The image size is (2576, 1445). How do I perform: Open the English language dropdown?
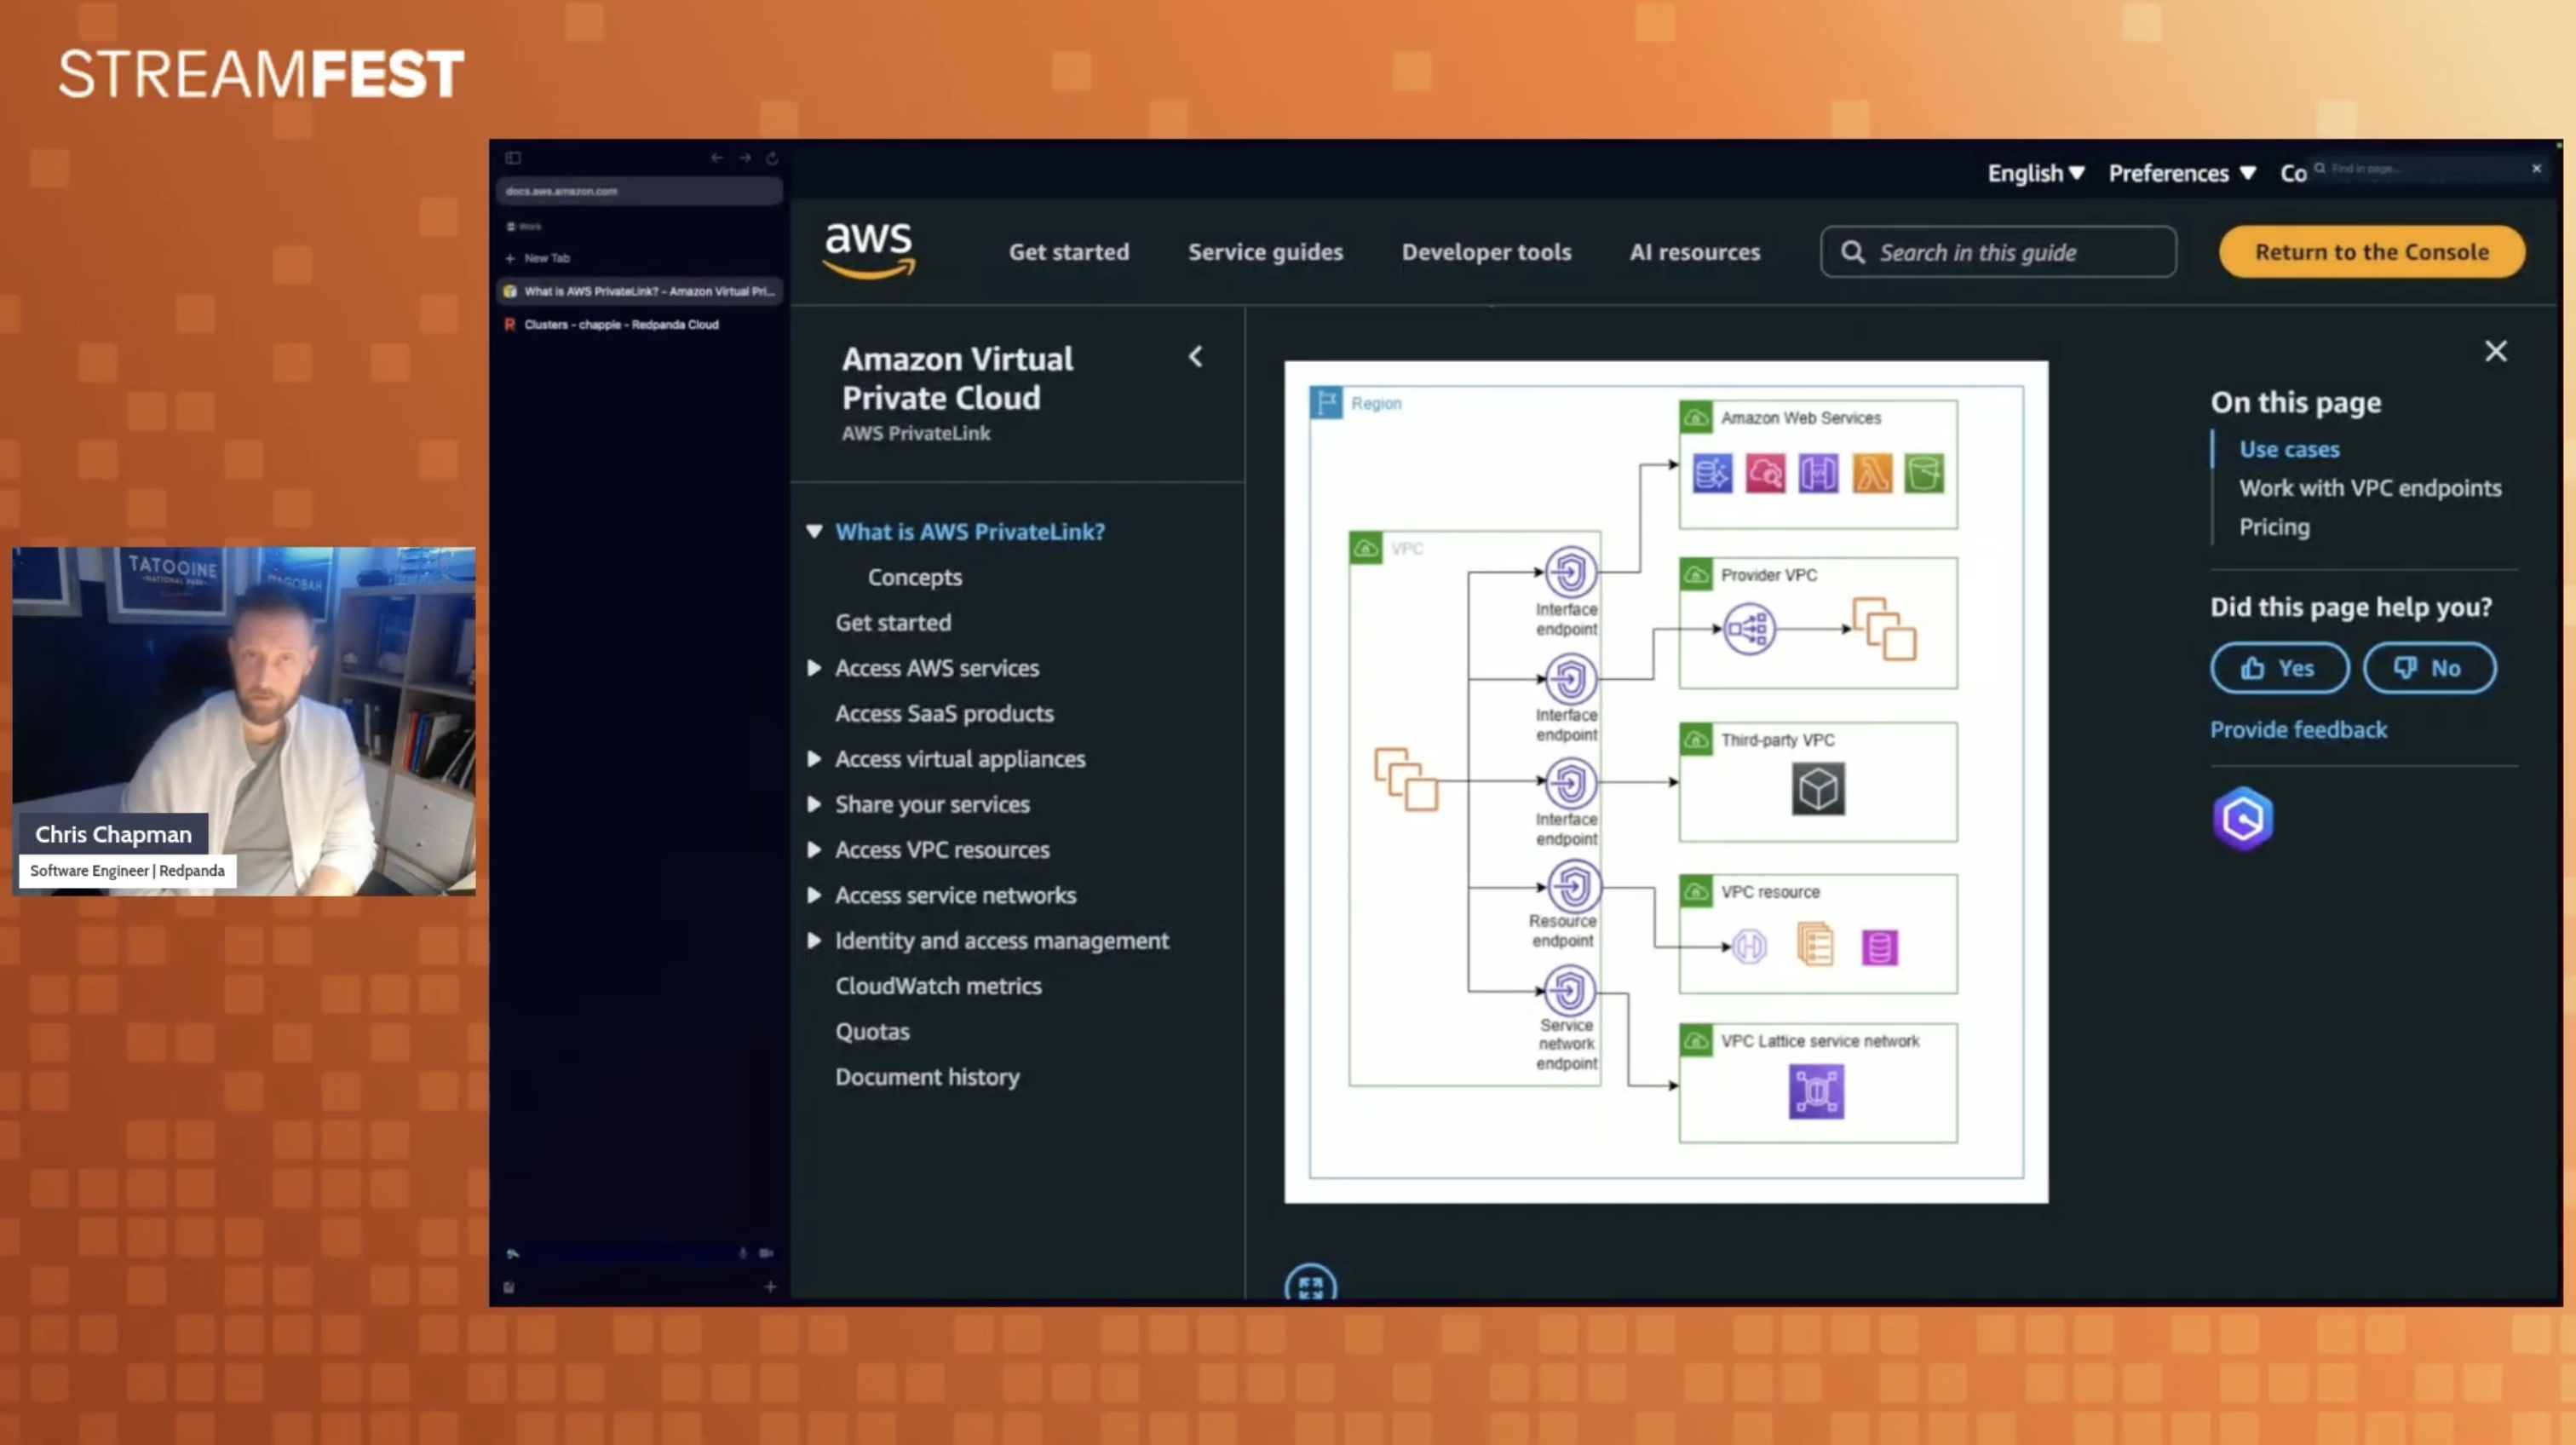coord(2035,173)
